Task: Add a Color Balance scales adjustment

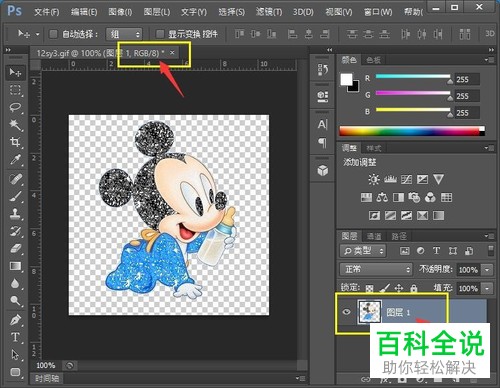Action: pos(382,198)
